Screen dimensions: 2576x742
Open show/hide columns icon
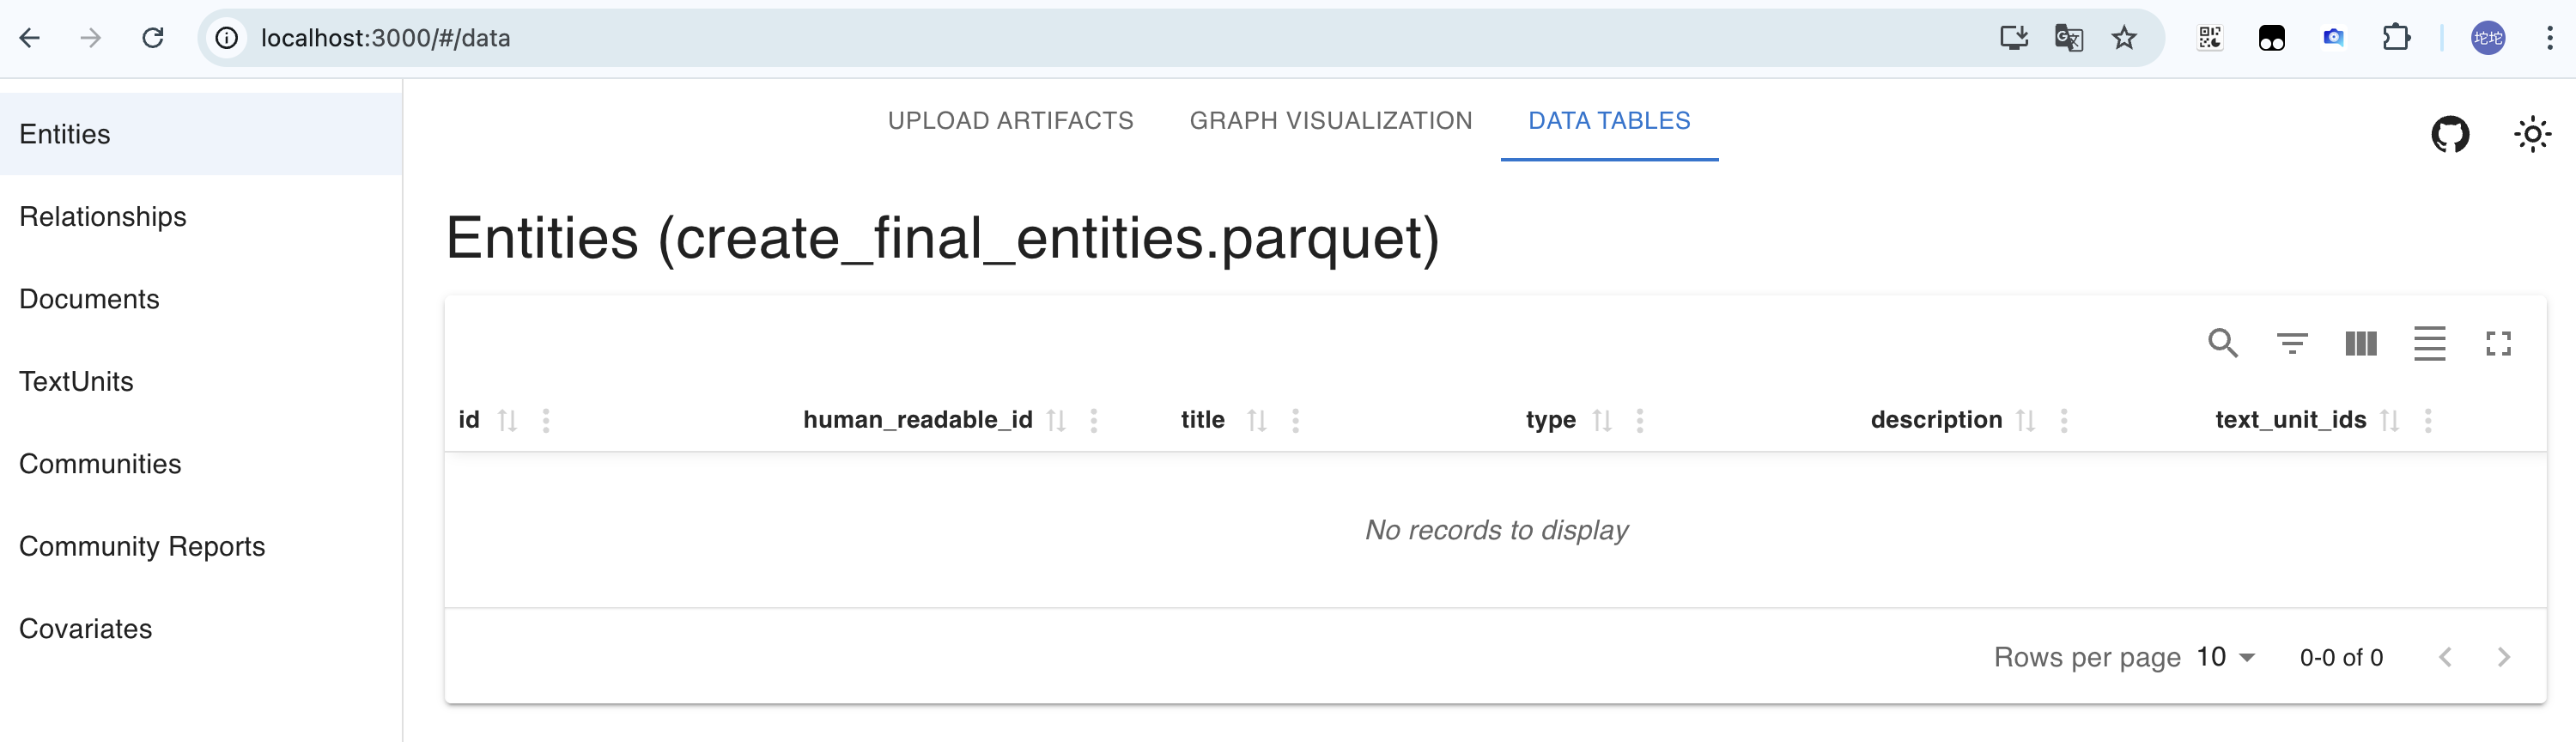2360,343
